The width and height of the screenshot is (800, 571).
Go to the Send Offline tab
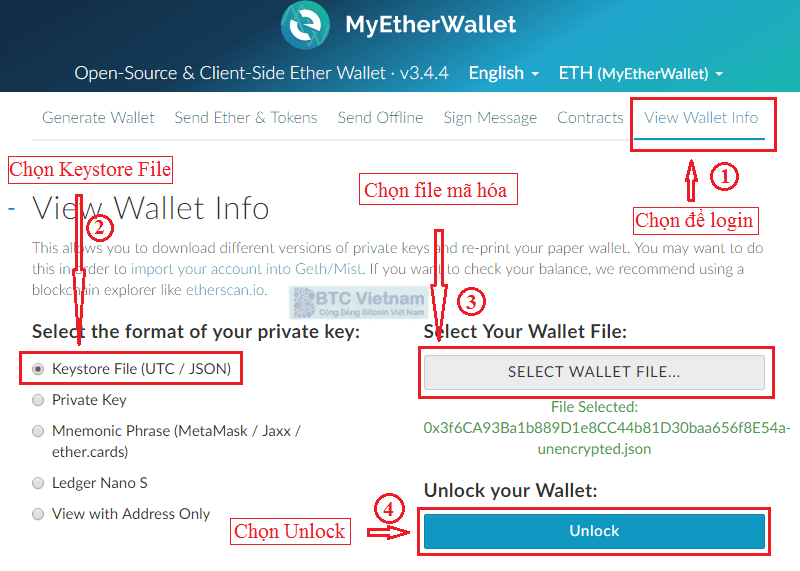pos(380,118)
